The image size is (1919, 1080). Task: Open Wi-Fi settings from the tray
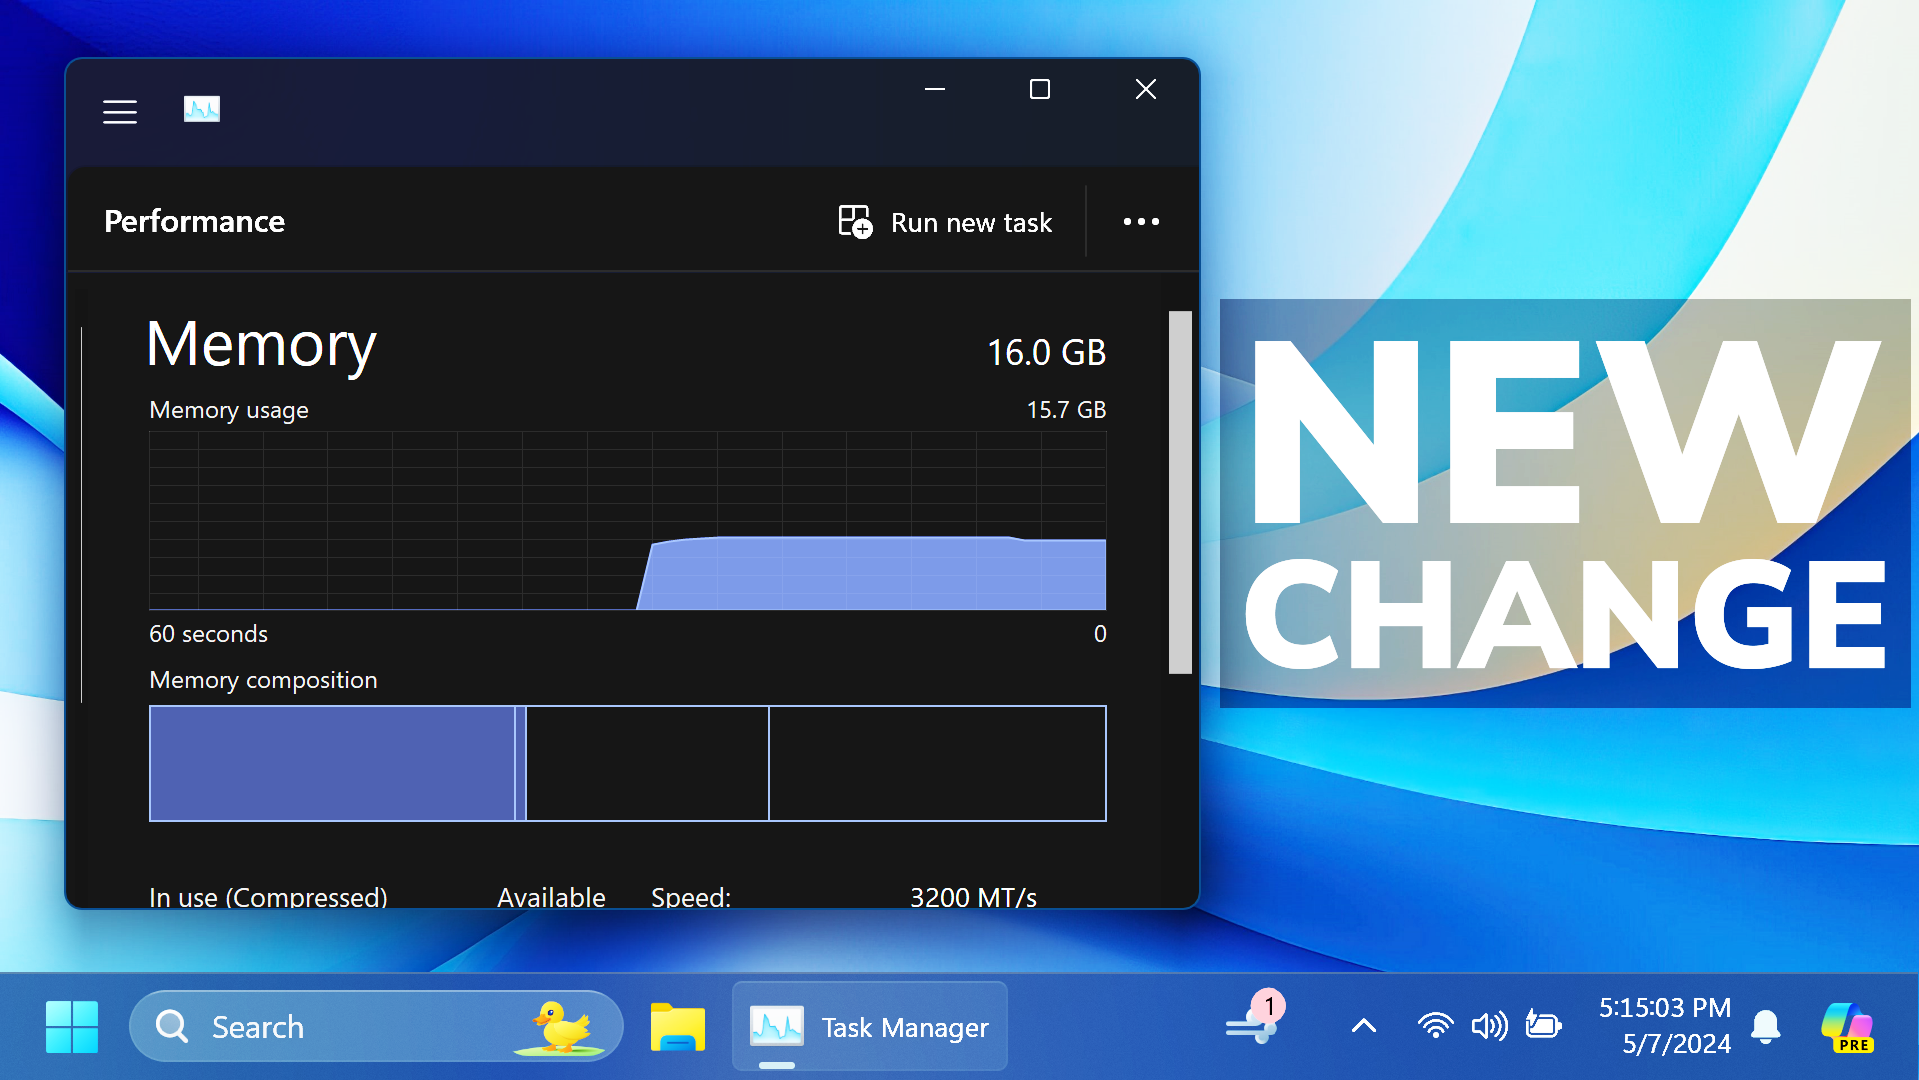[x=1436, y=1026]
